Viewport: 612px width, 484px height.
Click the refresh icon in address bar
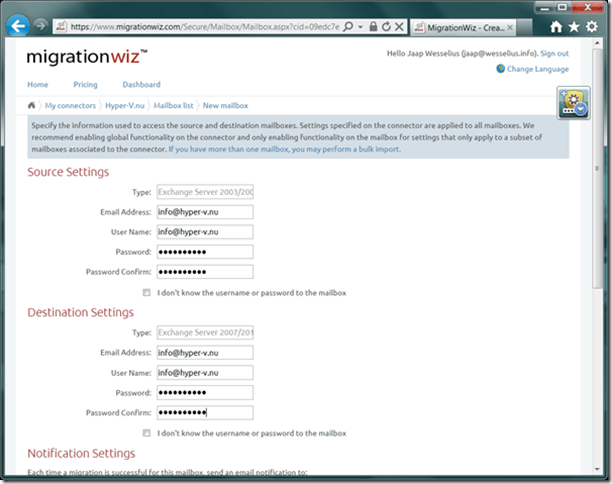385,27
